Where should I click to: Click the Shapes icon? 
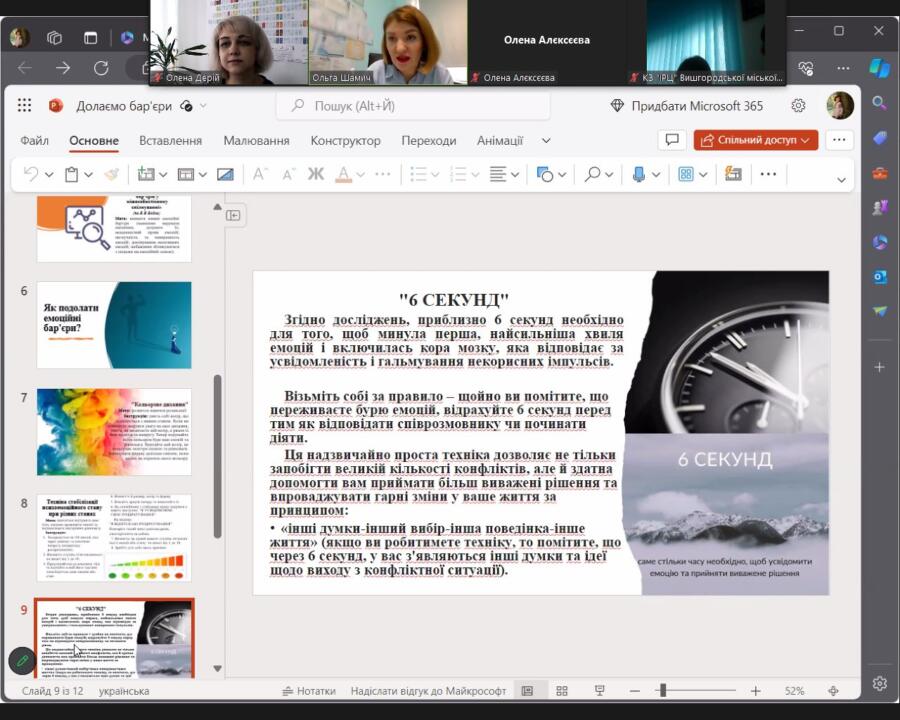click(544, 174)
